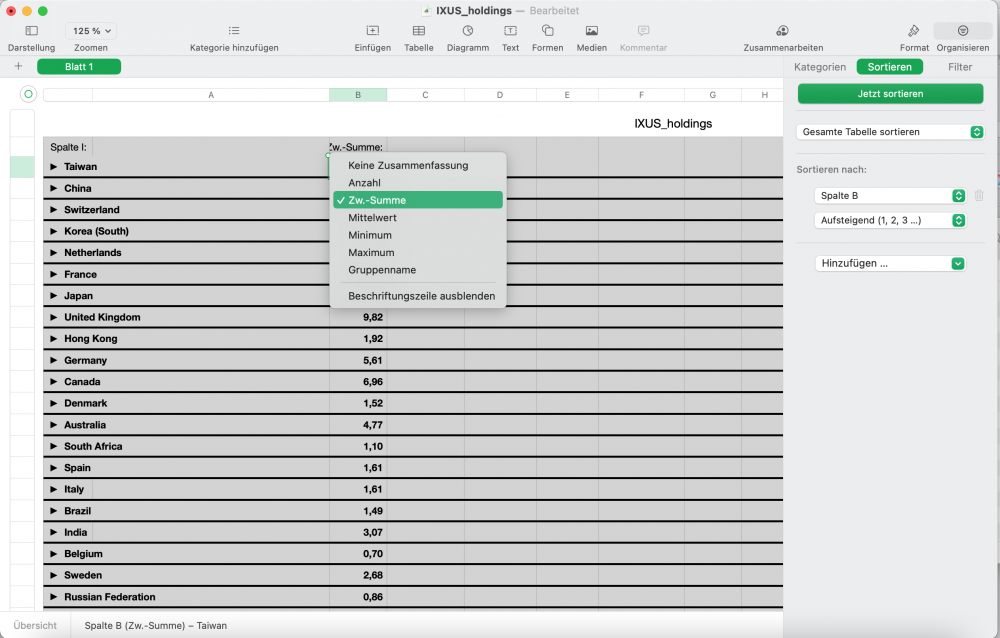The width and height of the screenshot is (1000, 638).
Task: Expand the Taiwan group row
Action: (x=54, y=167)
